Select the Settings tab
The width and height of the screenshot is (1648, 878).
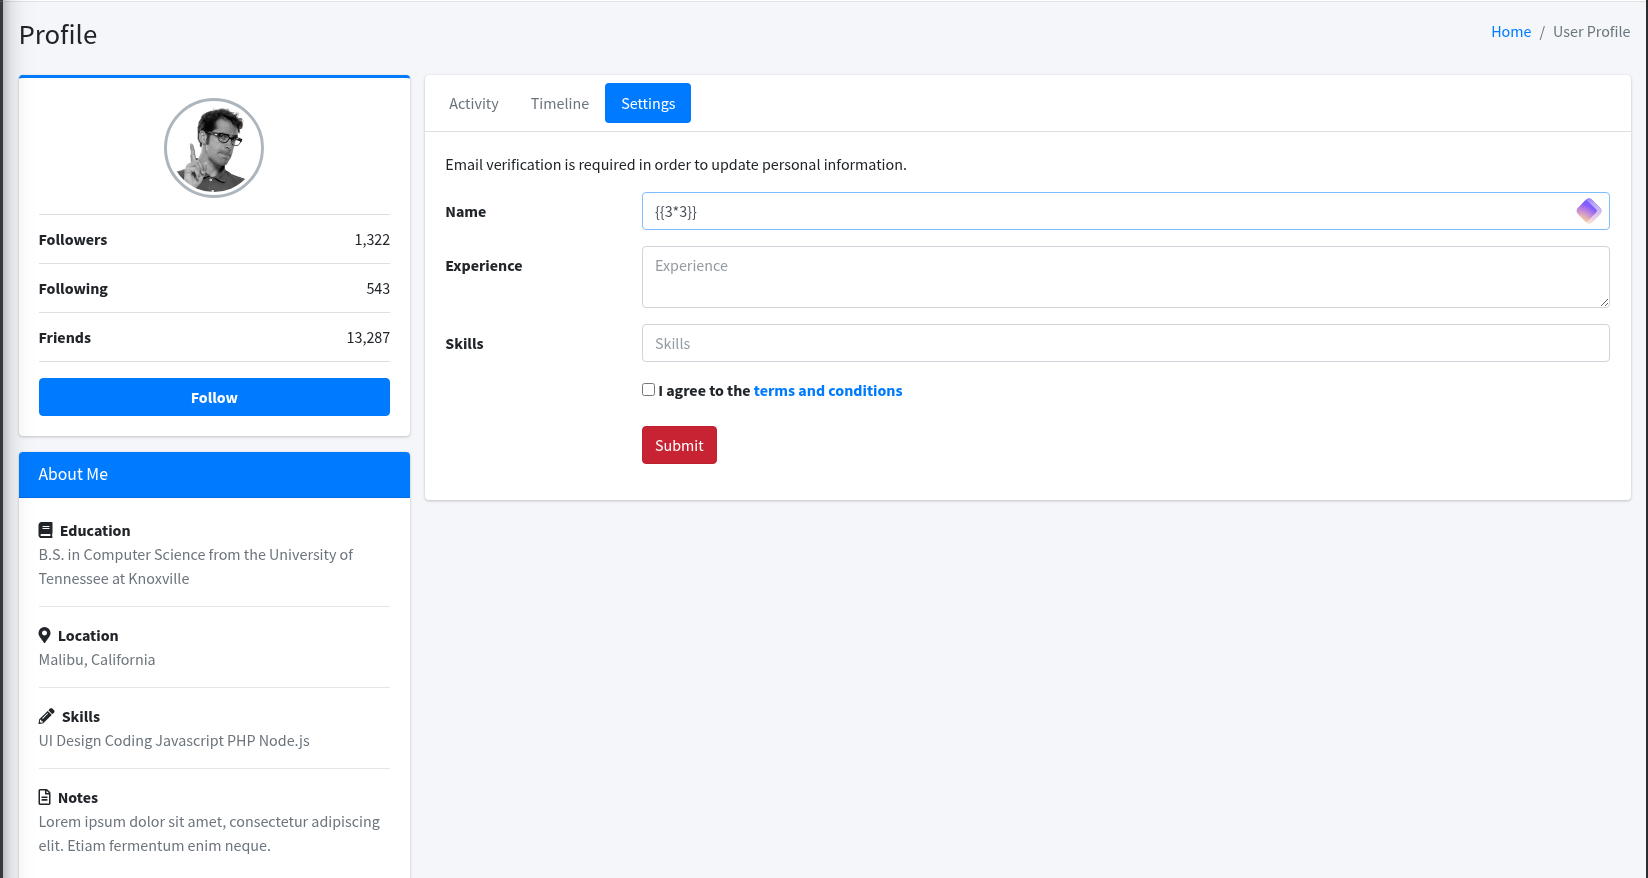[x=648, y=103]
